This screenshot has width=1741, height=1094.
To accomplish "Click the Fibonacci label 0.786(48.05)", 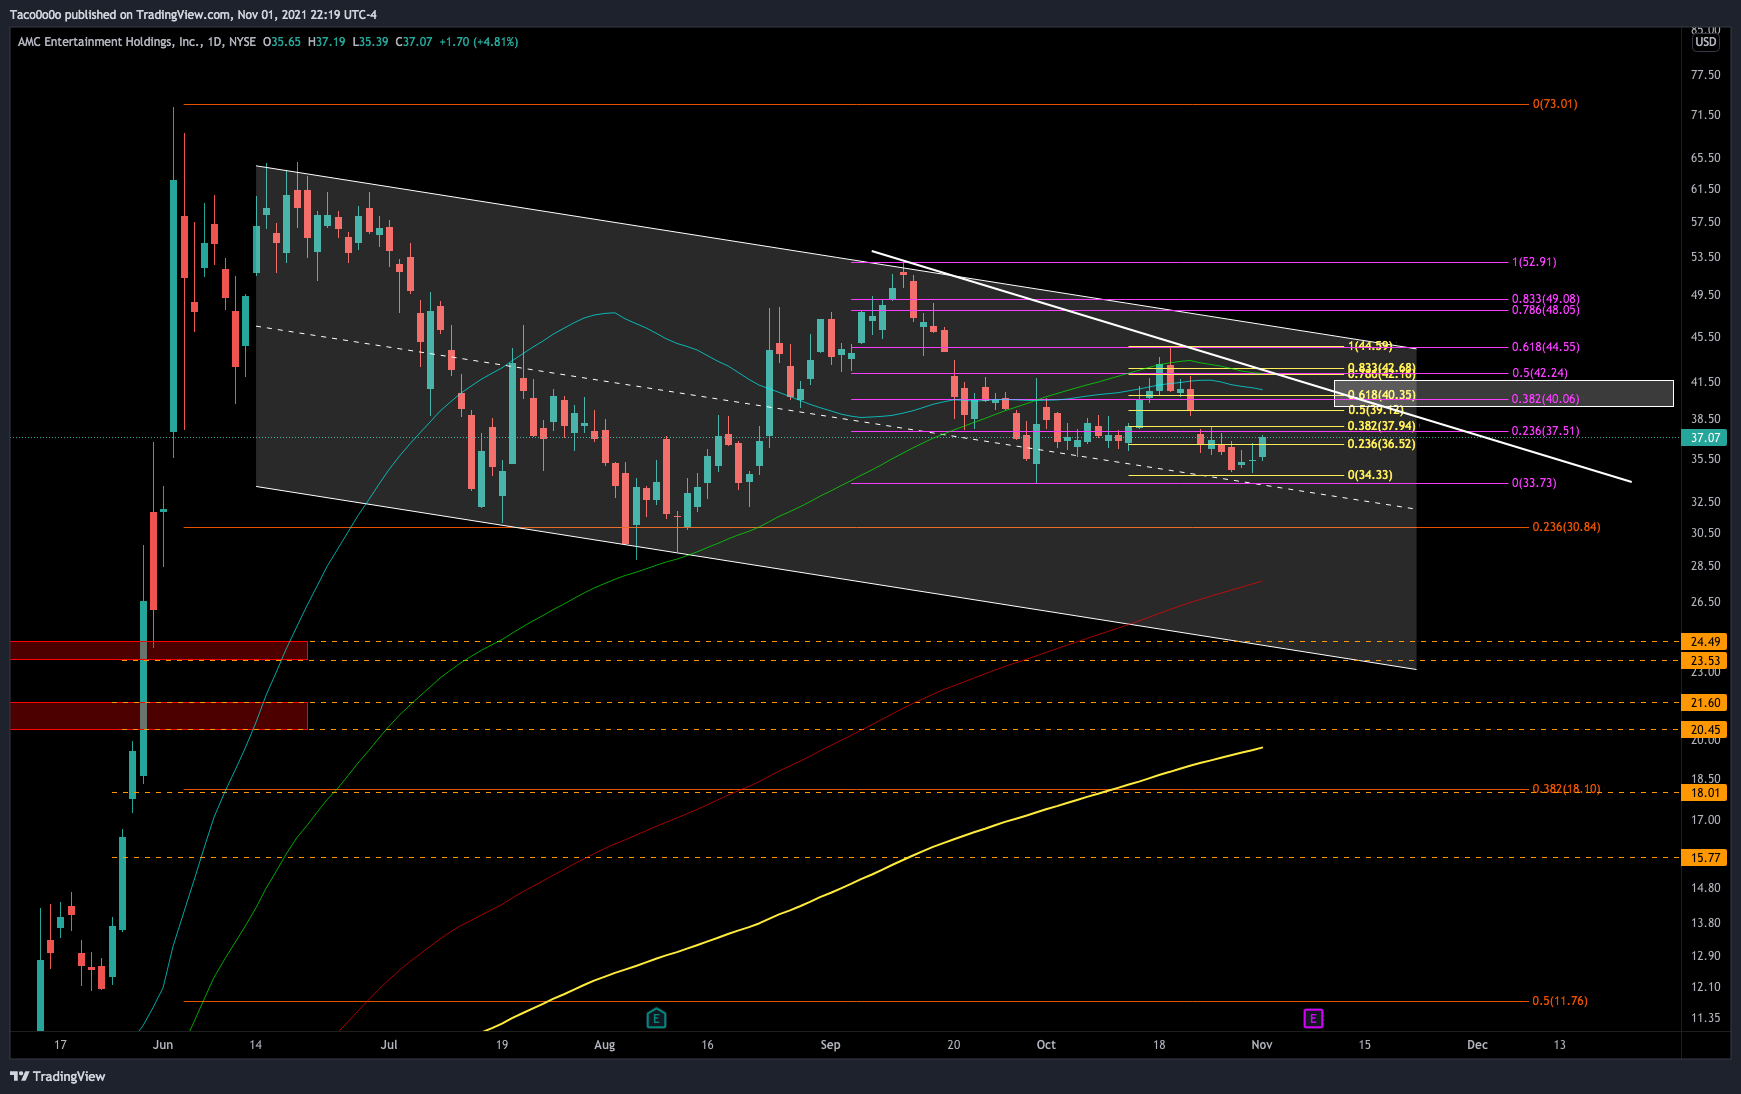I will (1546, 310).
